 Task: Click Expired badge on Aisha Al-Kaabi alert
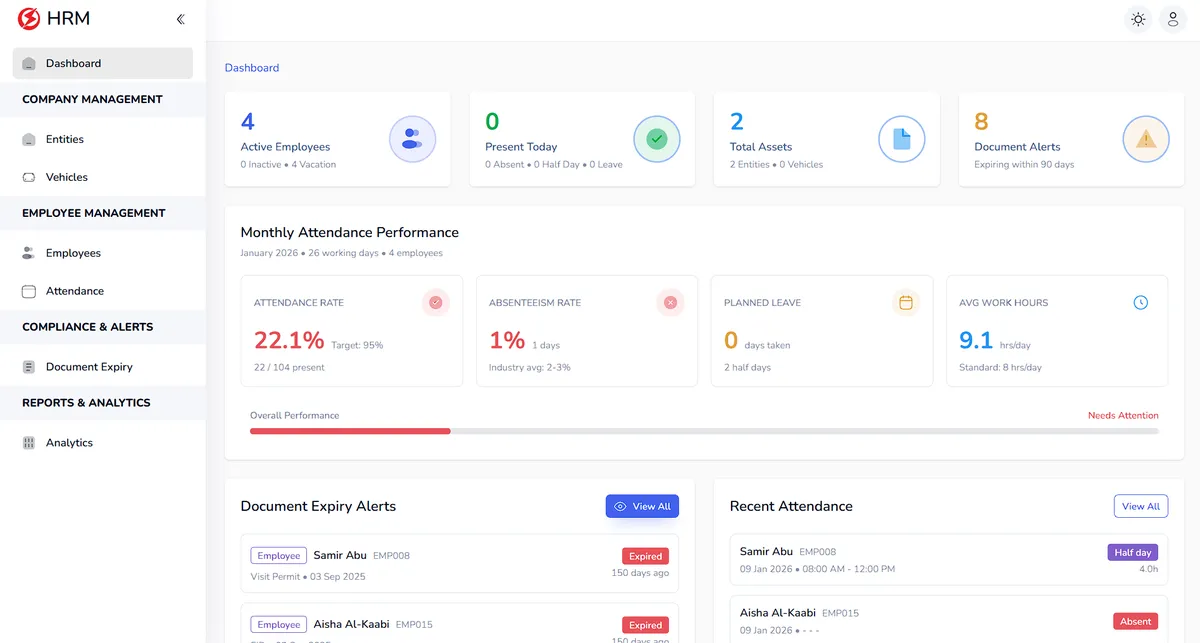click(x=645, y=625)
